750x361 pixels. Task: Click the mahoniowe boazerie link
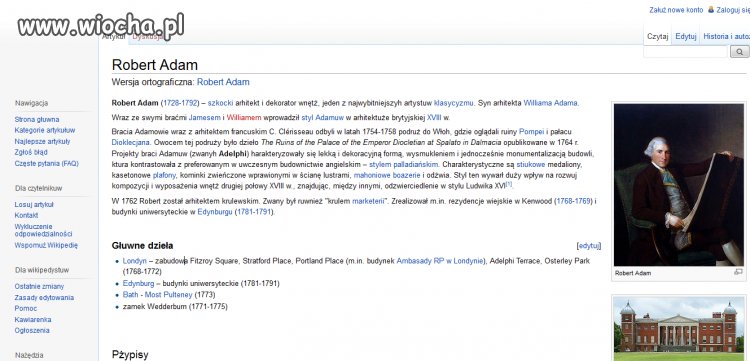pyautogui.click(x=387, y=175)
